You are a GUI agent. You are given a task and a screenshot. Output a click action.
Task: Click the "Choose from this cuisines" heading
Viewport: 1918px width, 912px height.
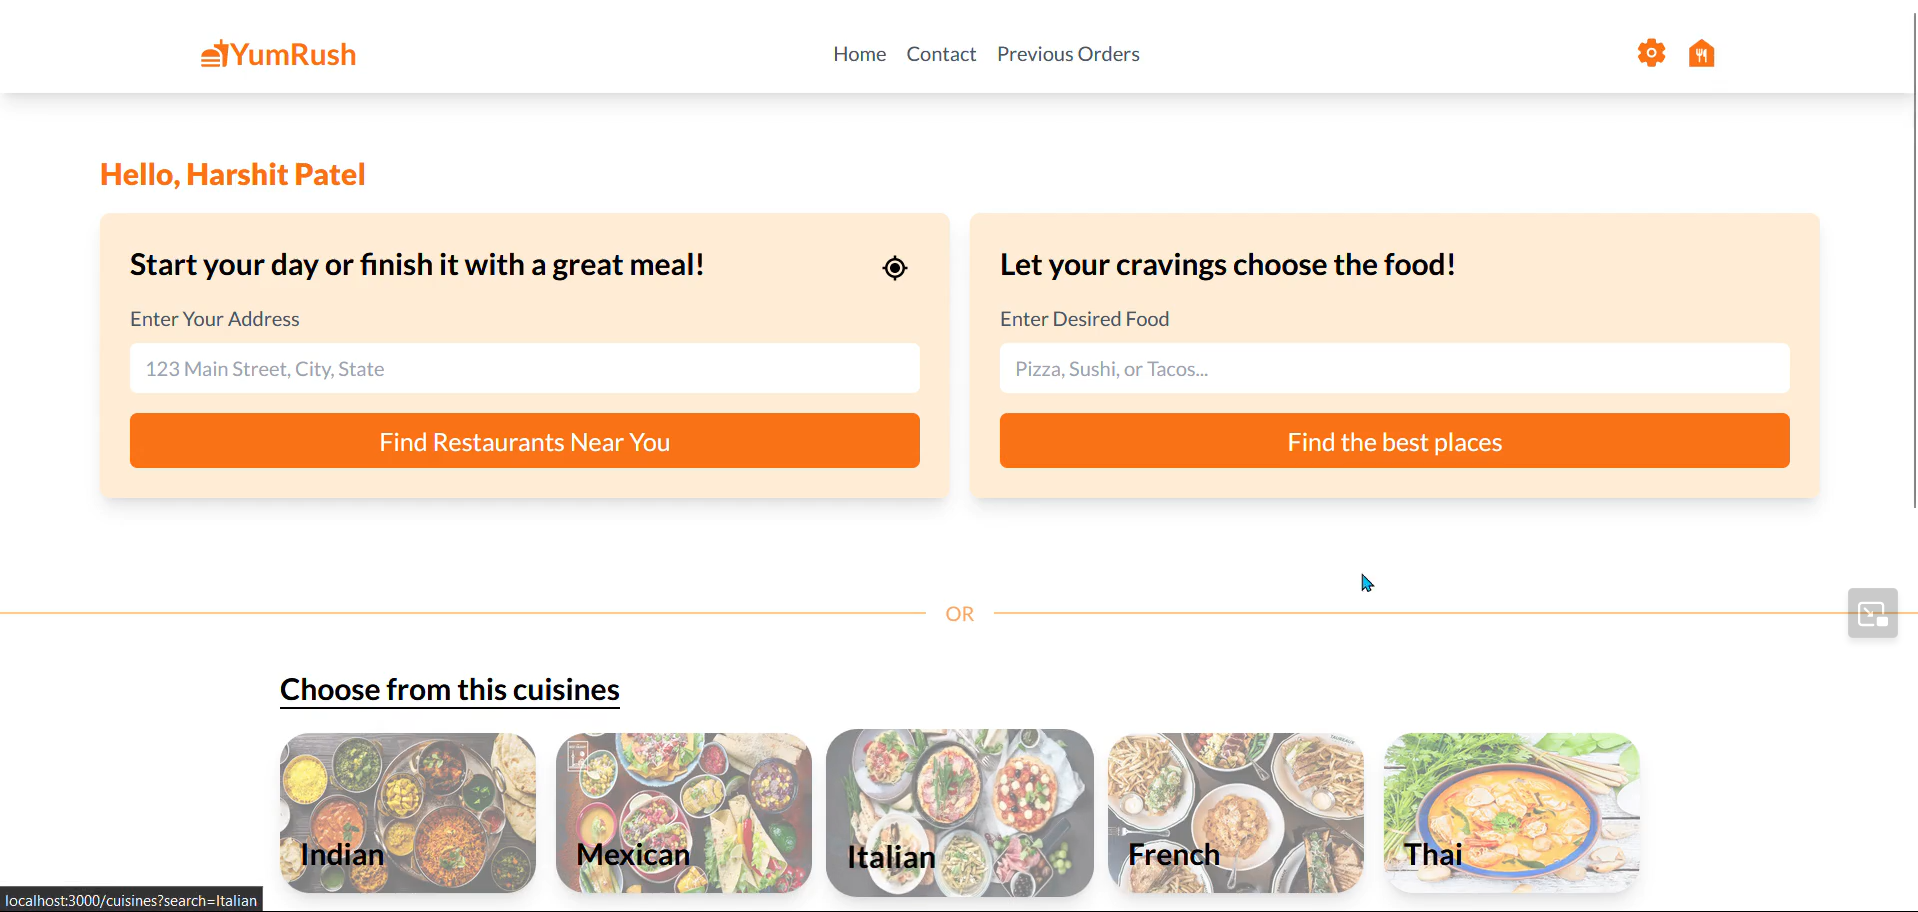[x=450, y=690]
